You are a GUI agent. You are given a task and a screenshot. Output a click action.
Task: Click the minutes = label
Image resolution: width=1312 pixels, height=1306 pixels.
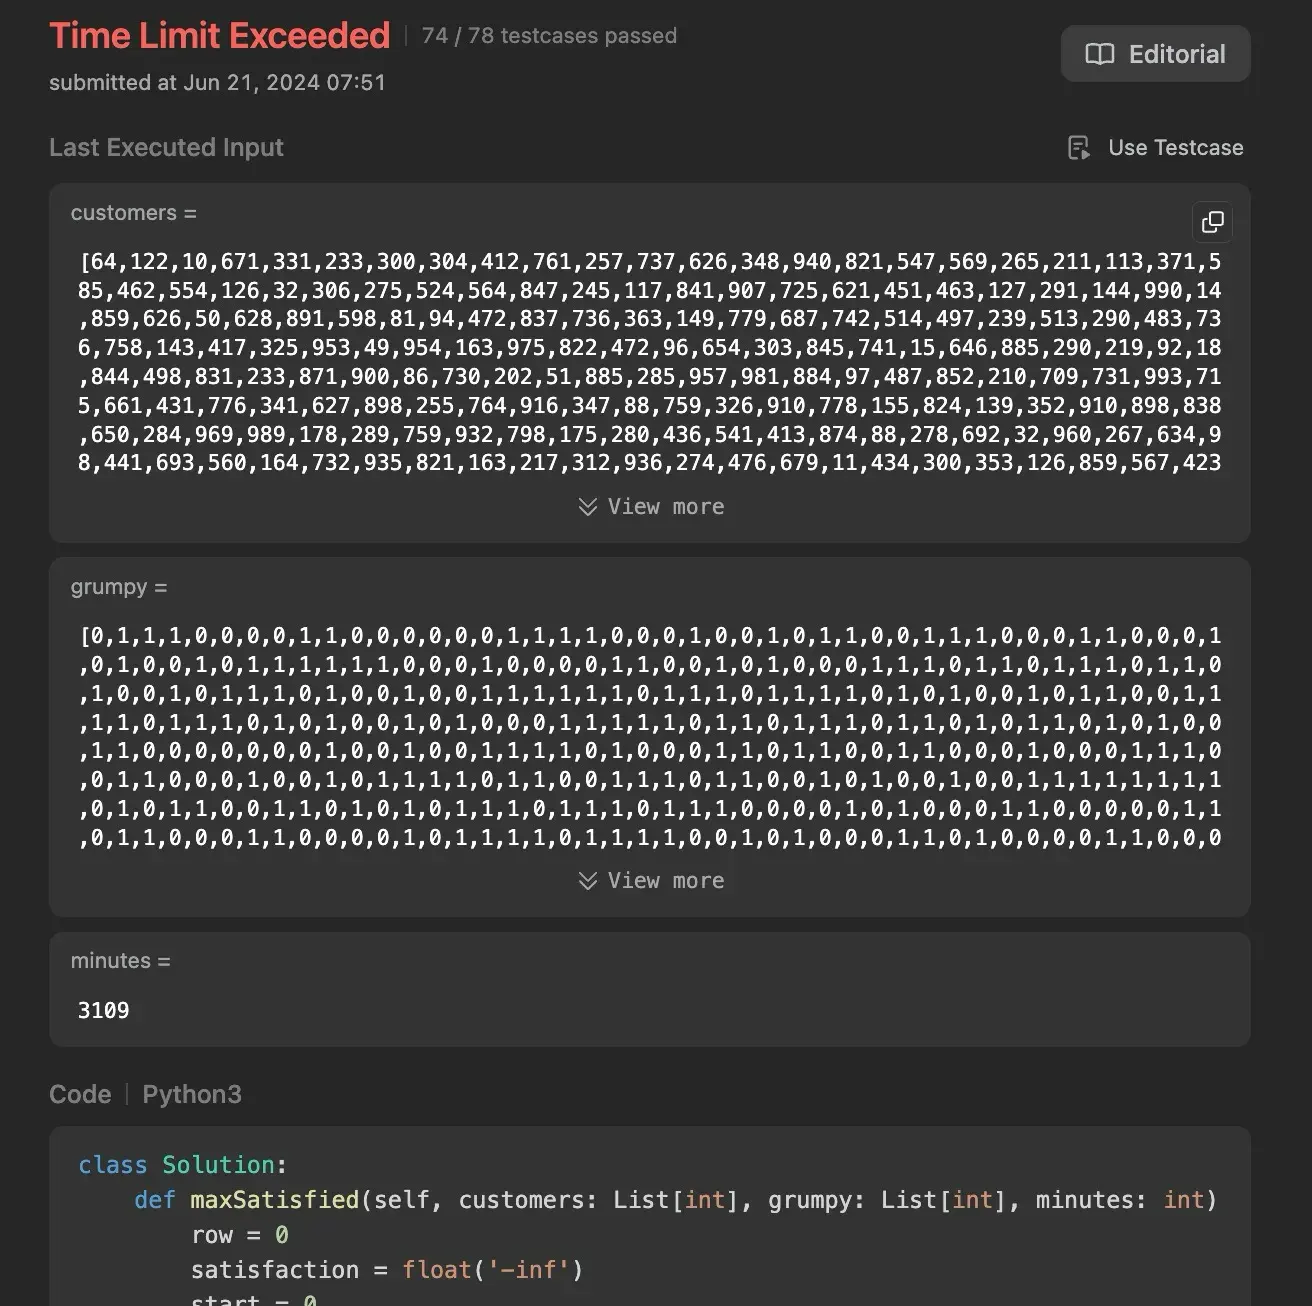[120, 961]
